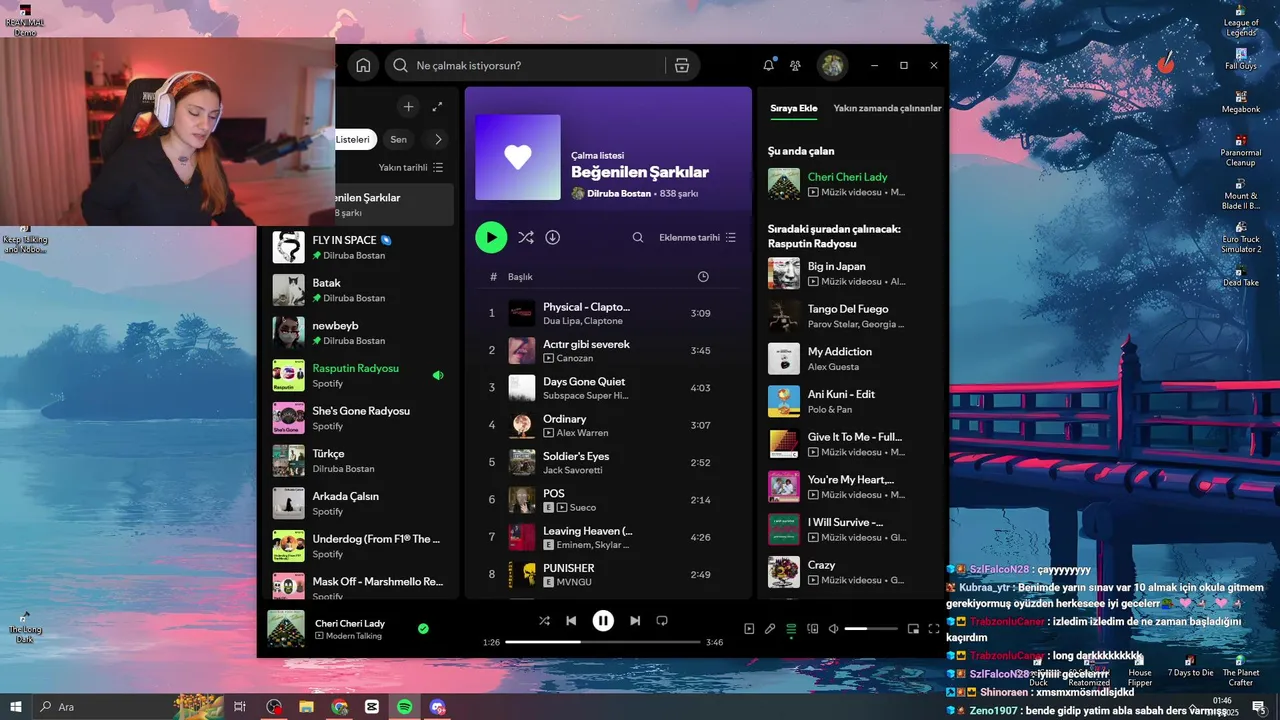Viewport: 1280px width, 720px height.
Task: Open Chrome from the taskbar
Action: tap(339, 707)
